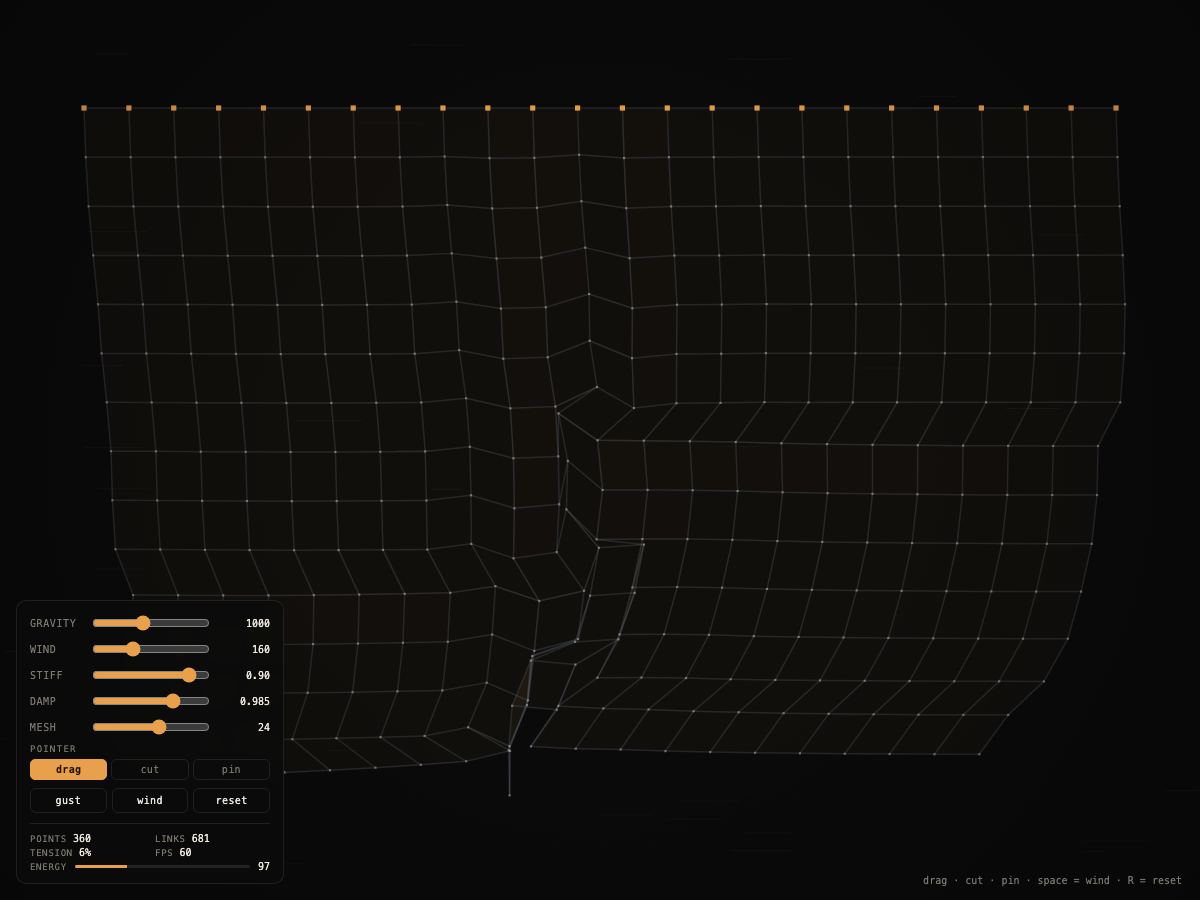Click the damping value 0.985
1200x900 pixels.
(255, 701)
